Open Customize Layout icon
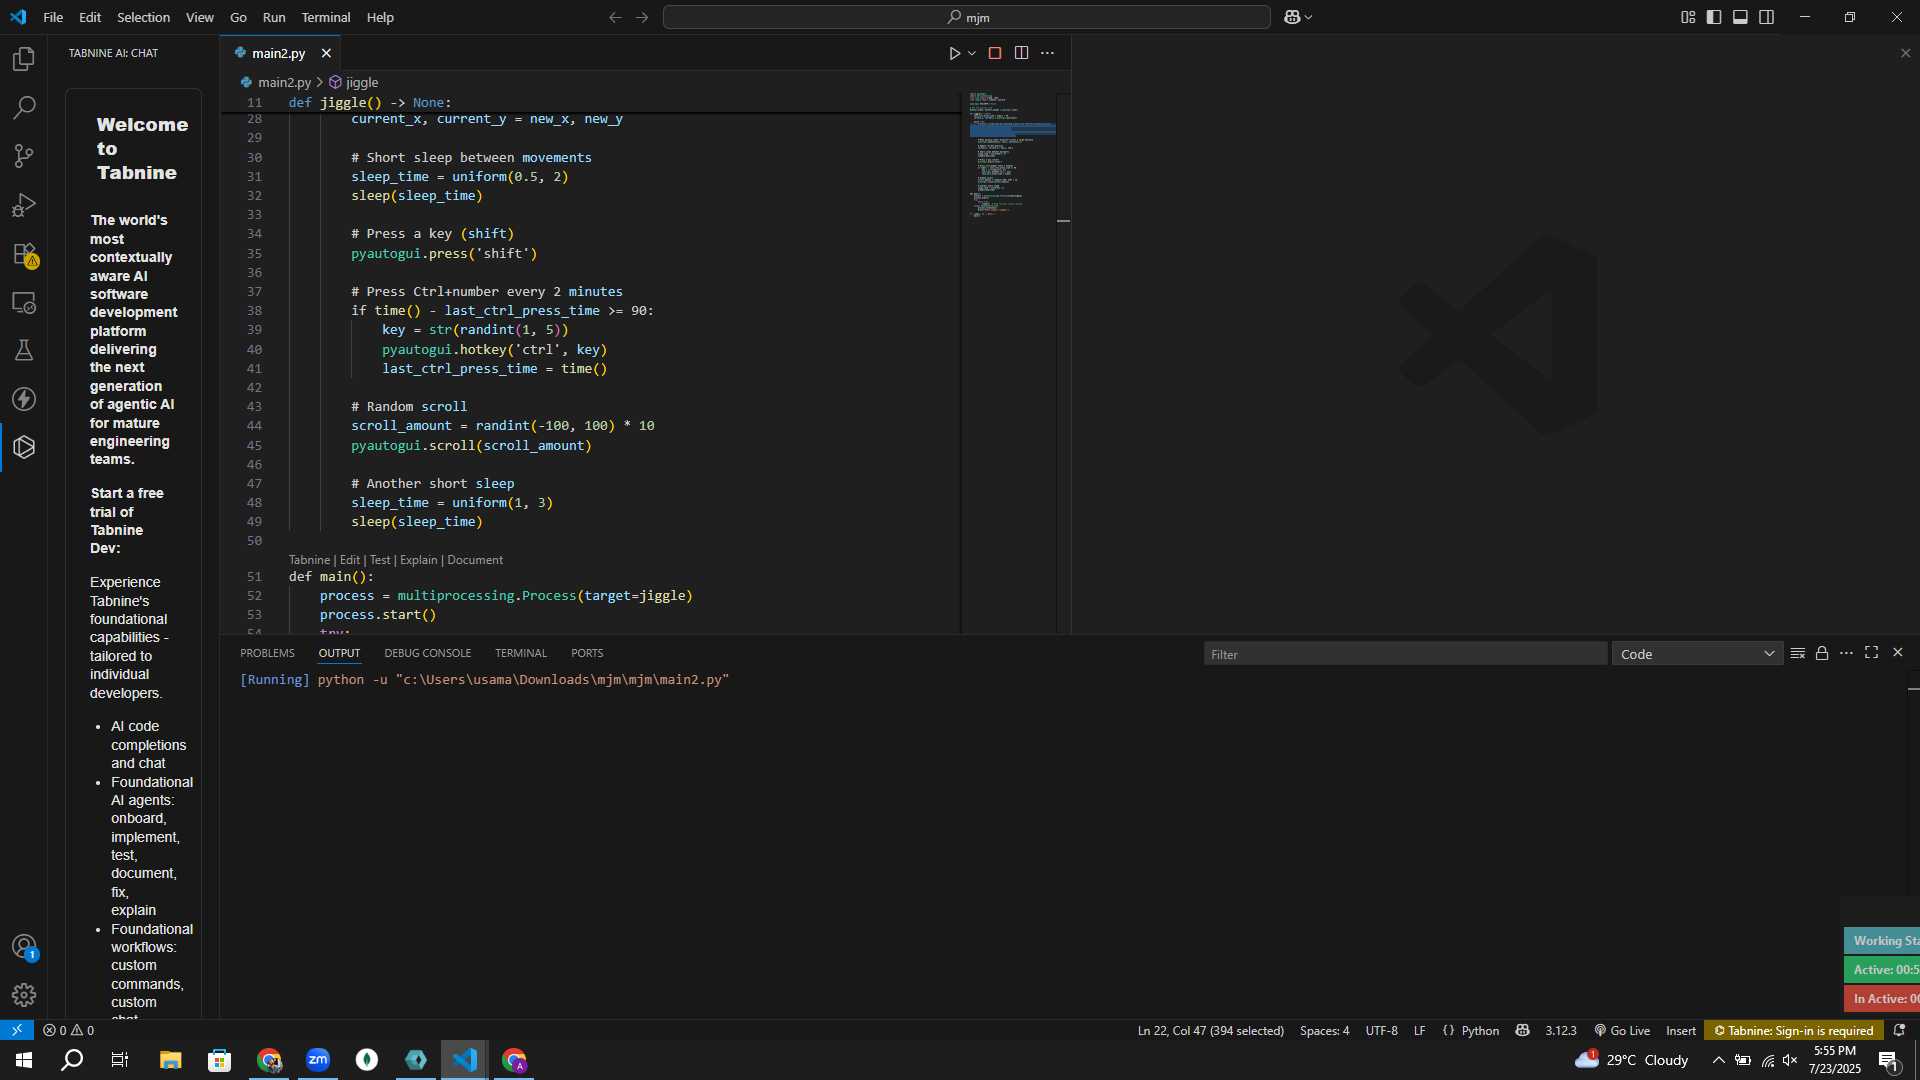This screenshot has width=1920, height=1080. tap(1688, 17)
